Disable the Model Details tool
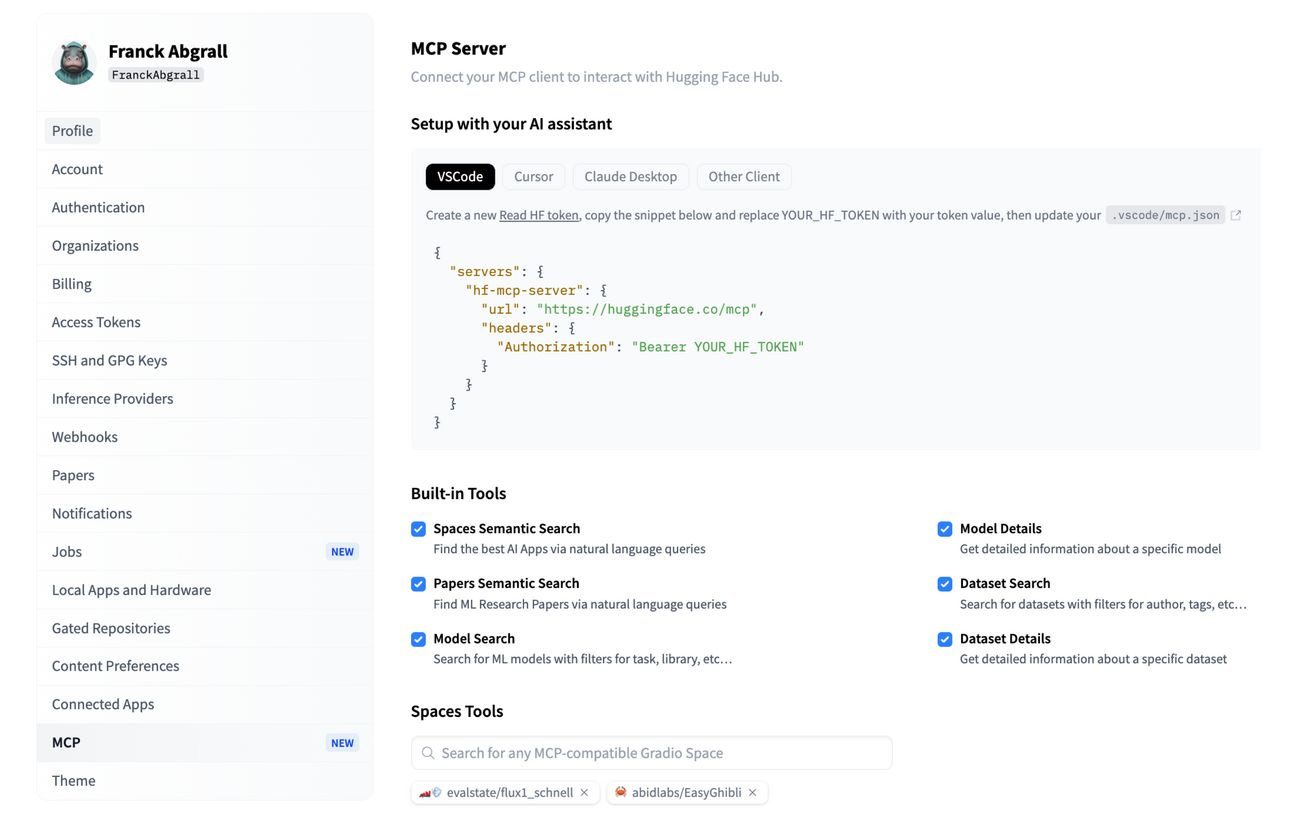The width and height of the screenshot is (1292, 831). coord(945,529)
